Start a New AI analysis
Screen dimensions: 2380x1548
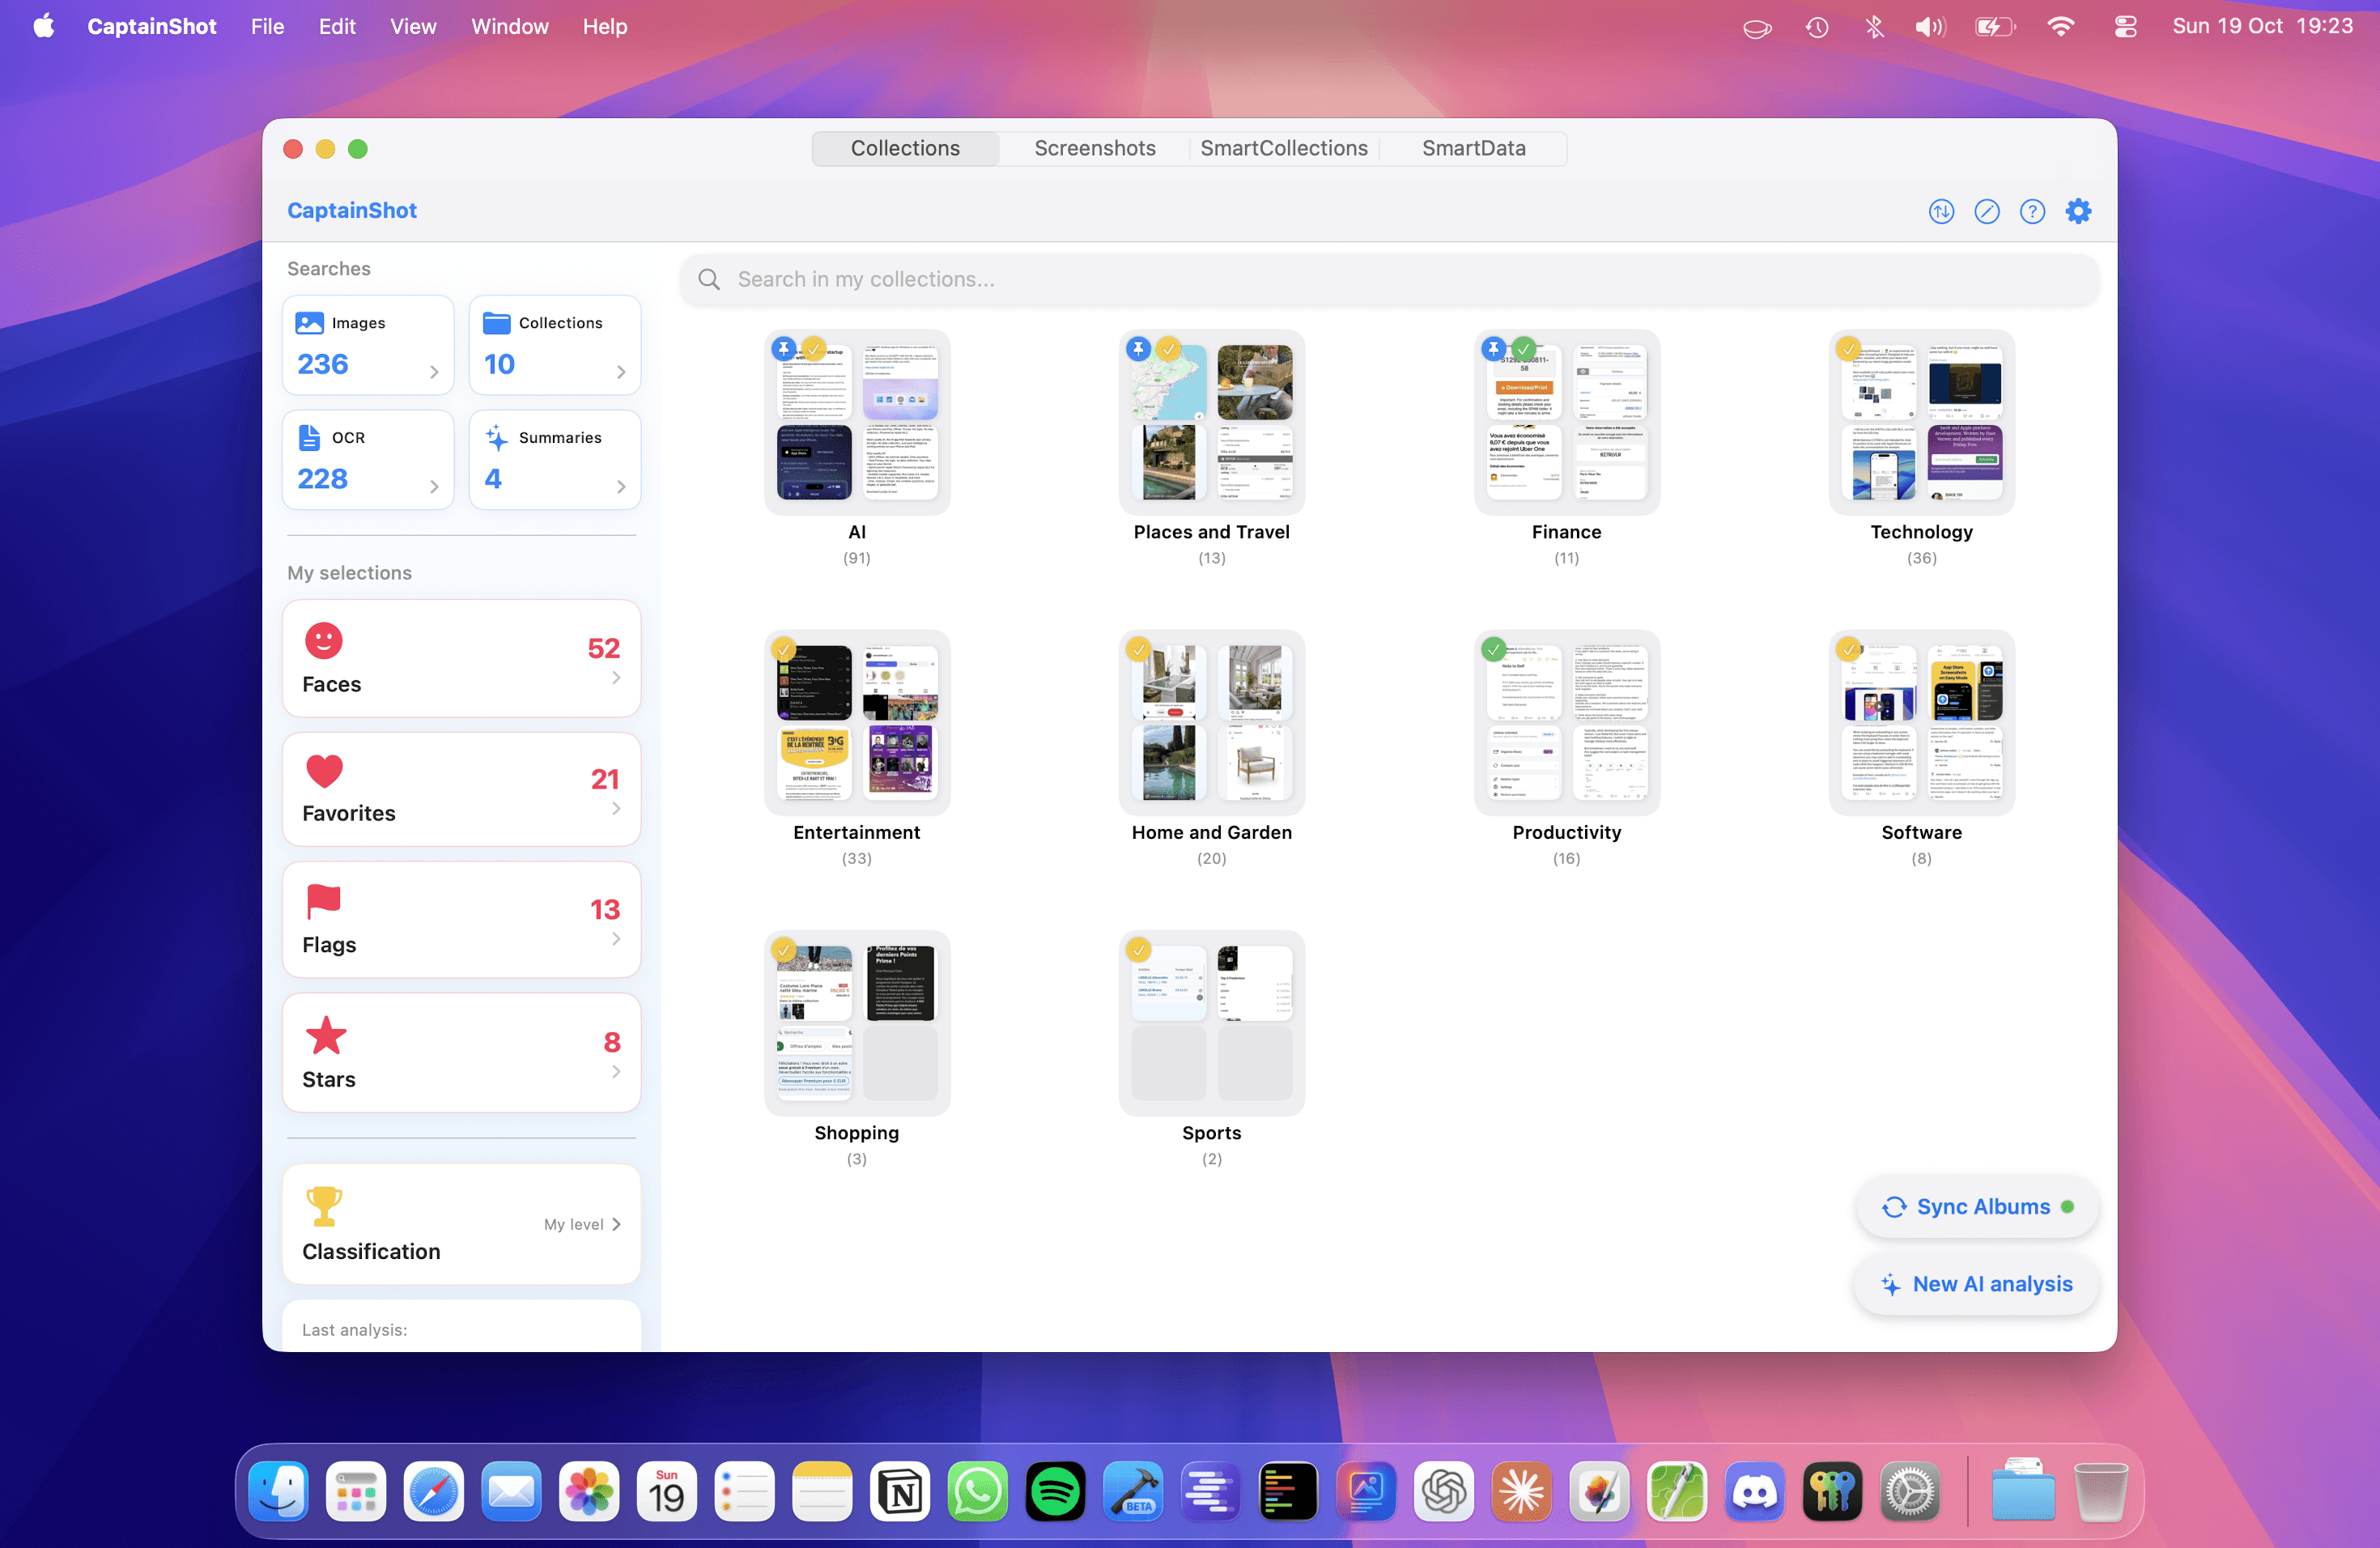pos(1977,1284)
